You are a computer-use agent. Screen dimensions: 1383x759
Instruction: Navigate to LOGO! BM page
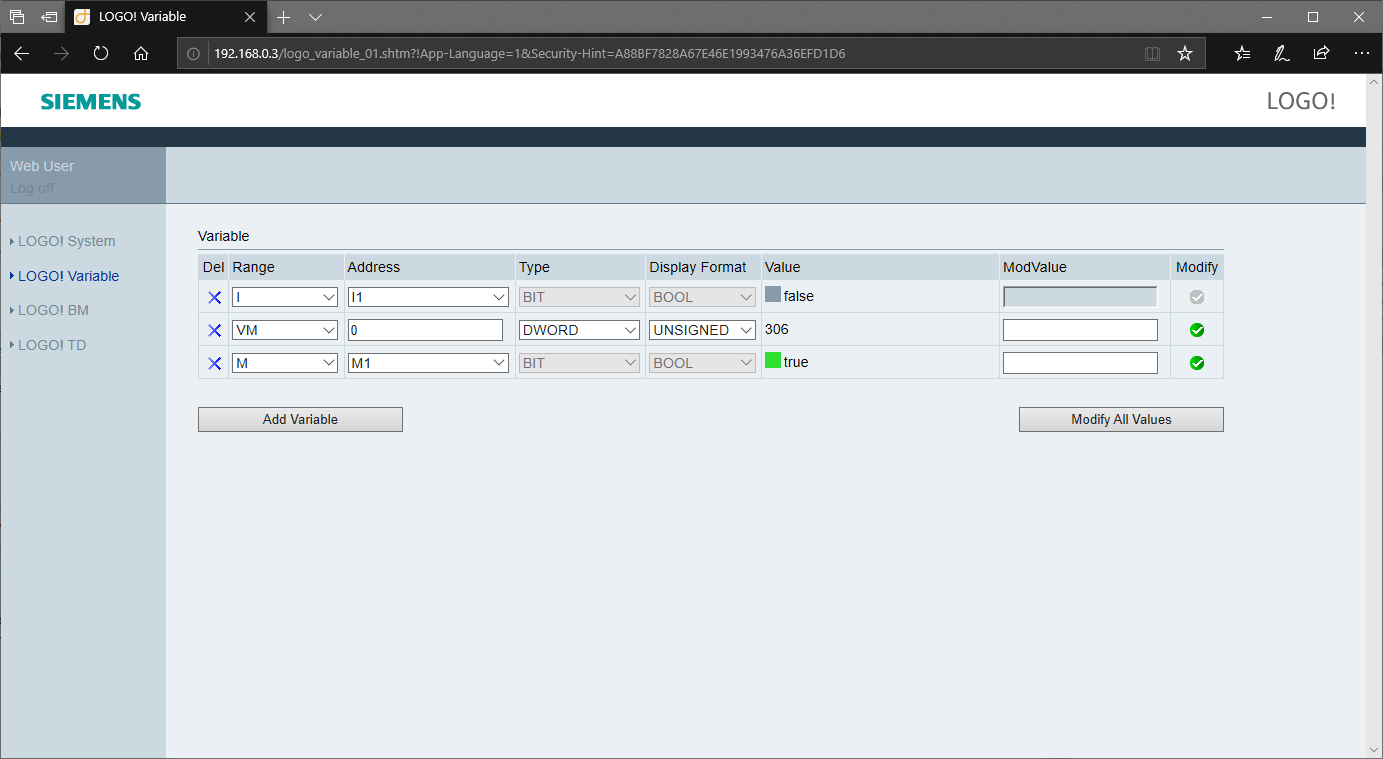tap(53, 310)
